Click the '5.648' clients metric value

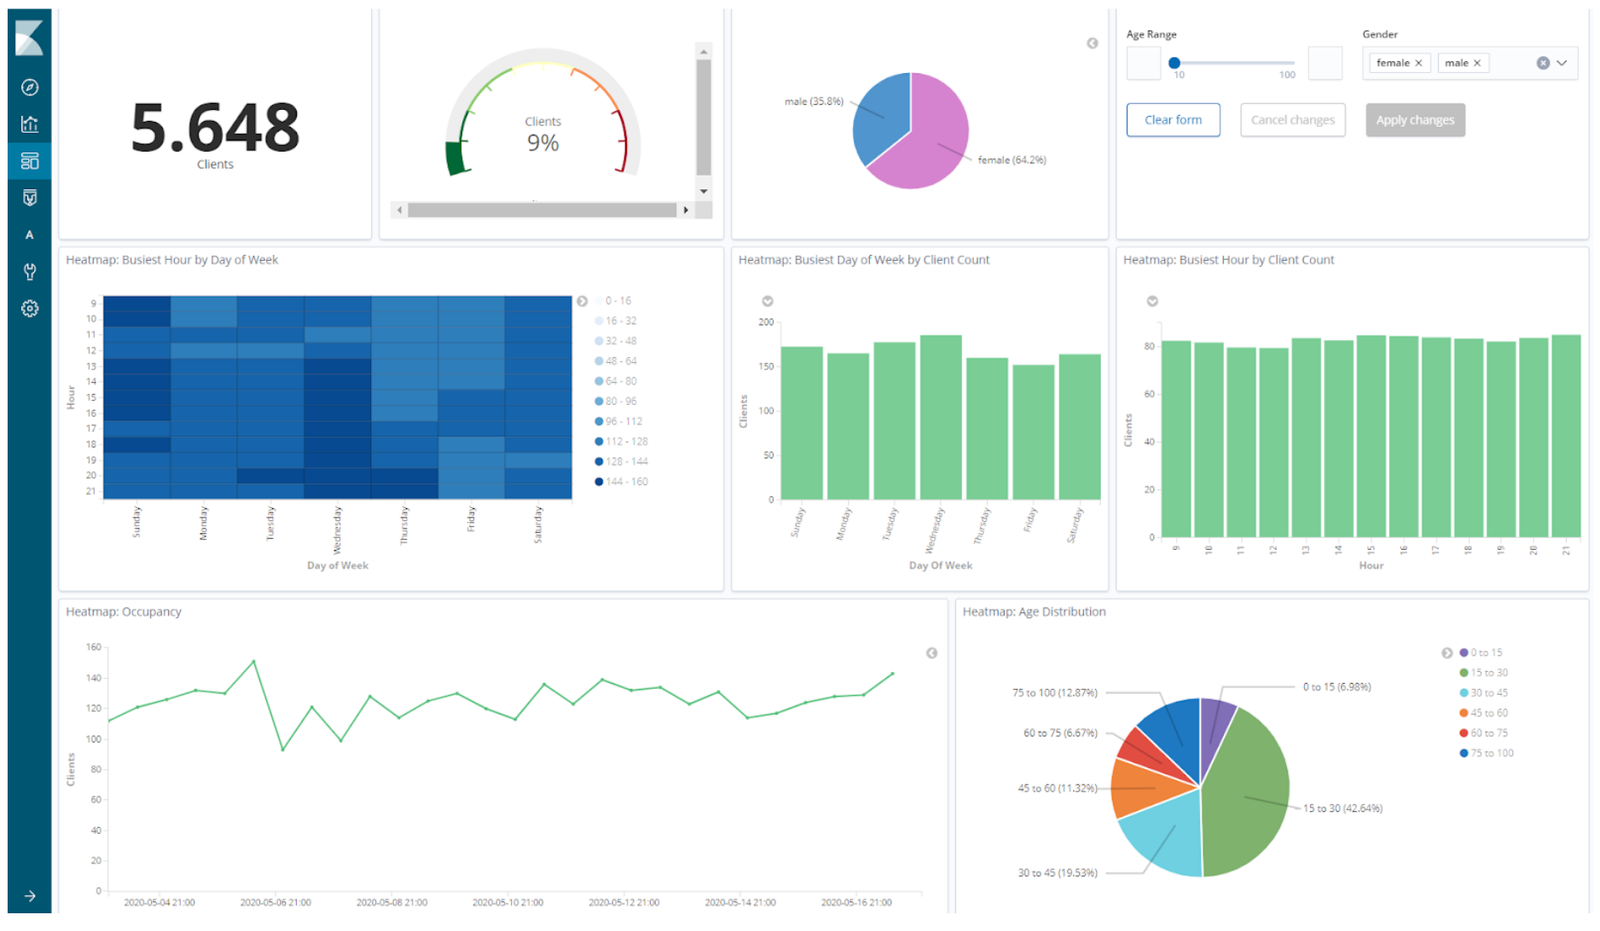215,128
